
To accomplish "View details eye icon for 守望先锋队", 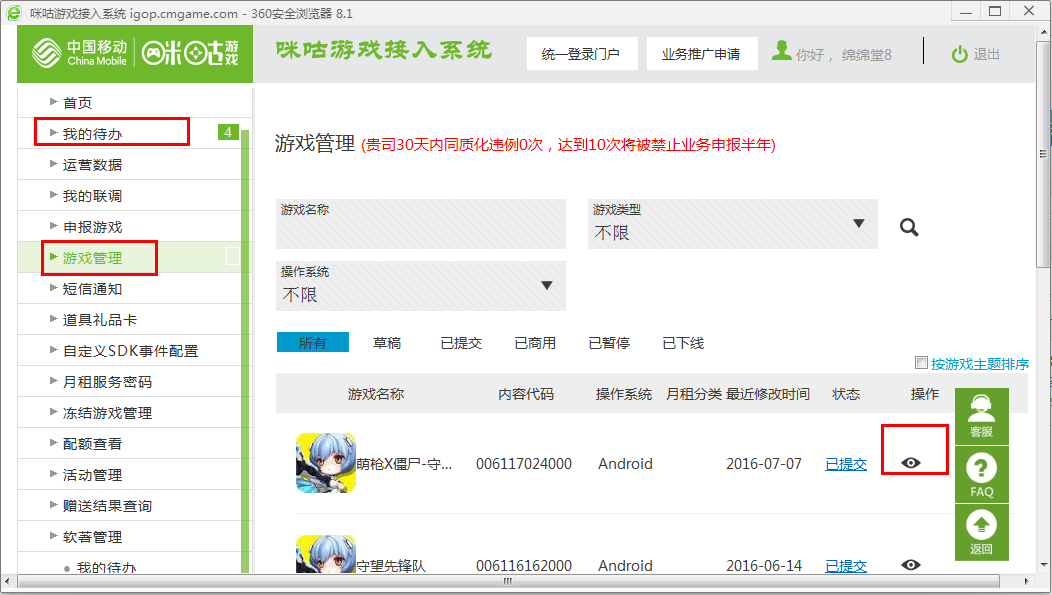I will pos(910,565).
